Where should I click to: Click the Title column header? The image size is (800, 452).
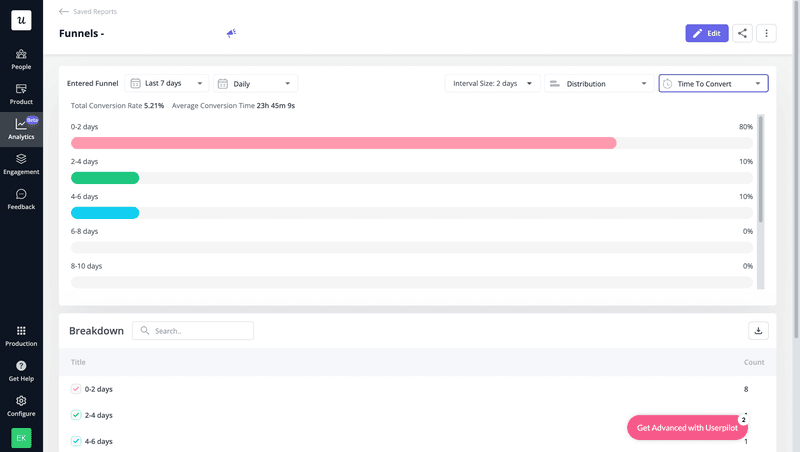78,362
